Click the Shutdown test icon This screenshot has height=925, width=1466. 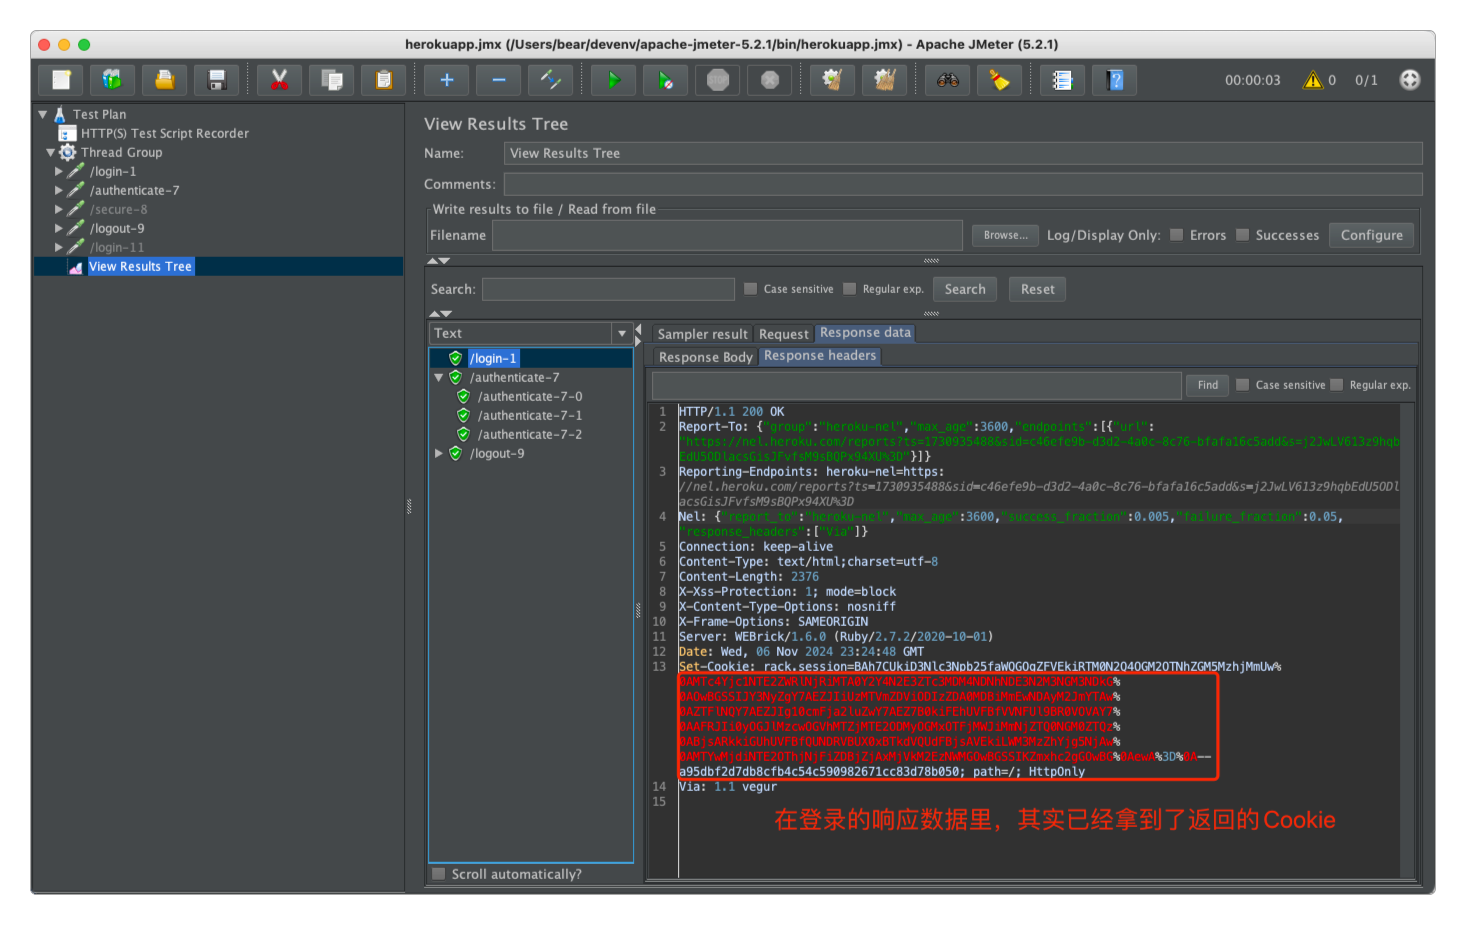pyautogui.click(x=770, y=80)
